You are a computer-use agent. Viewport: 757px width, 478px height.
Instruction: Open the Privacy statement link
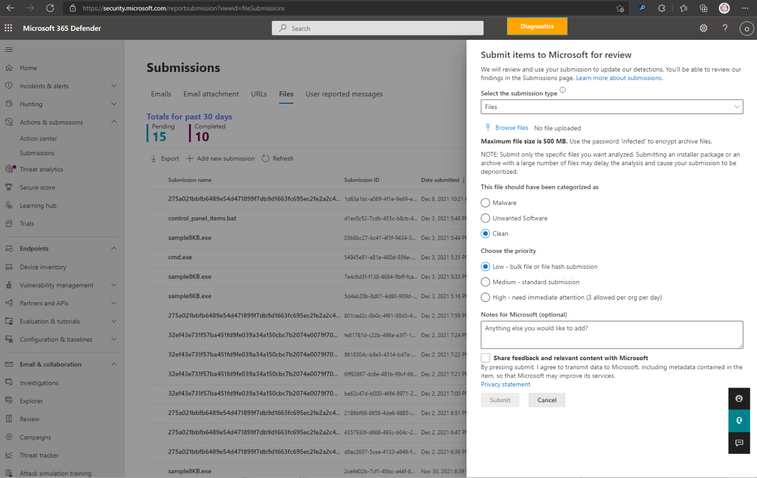tap(505, 384)
